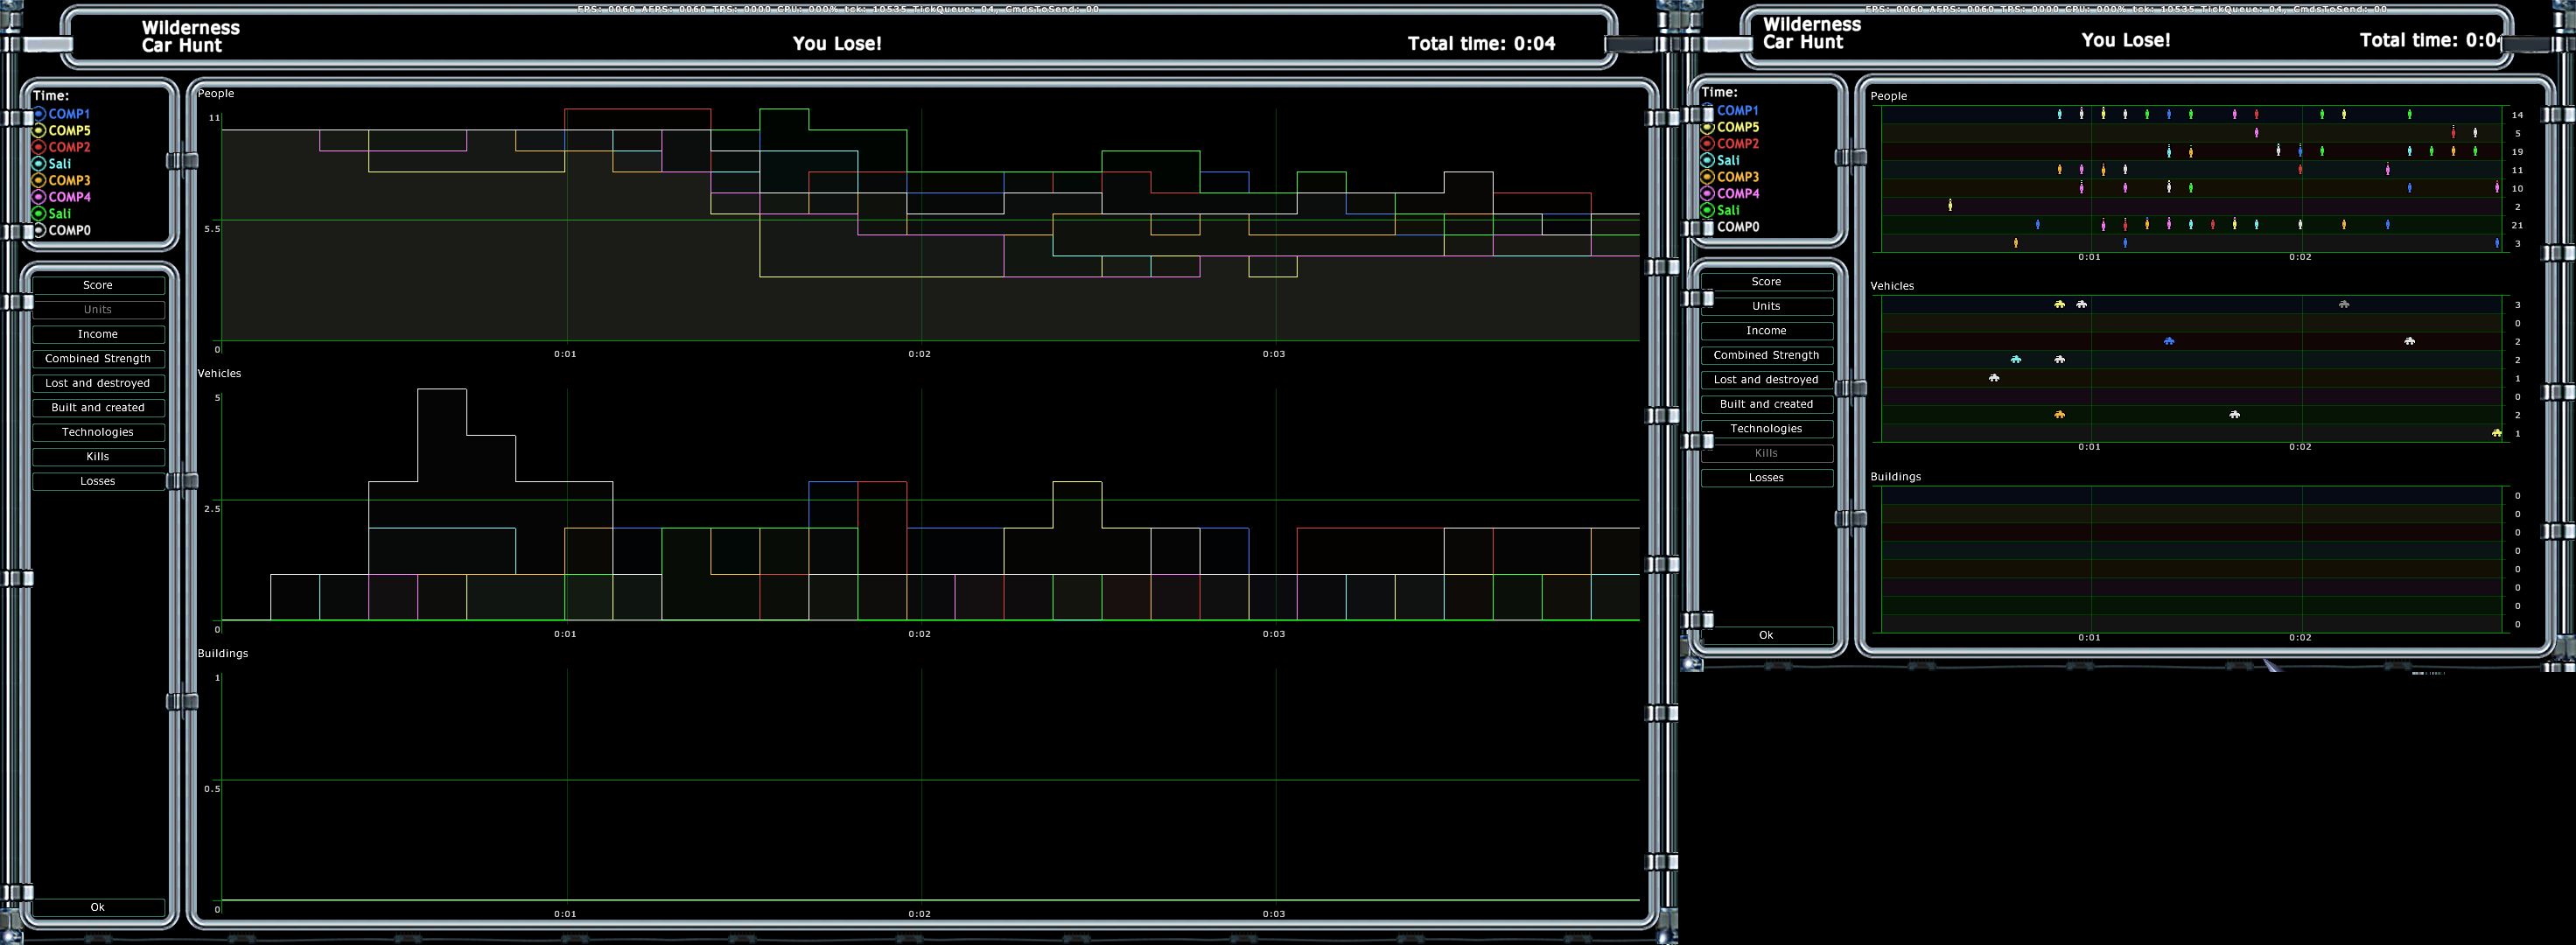The image size is (2576, 945).
Task: Open Income view in right window
Action: pos(1767,331)
